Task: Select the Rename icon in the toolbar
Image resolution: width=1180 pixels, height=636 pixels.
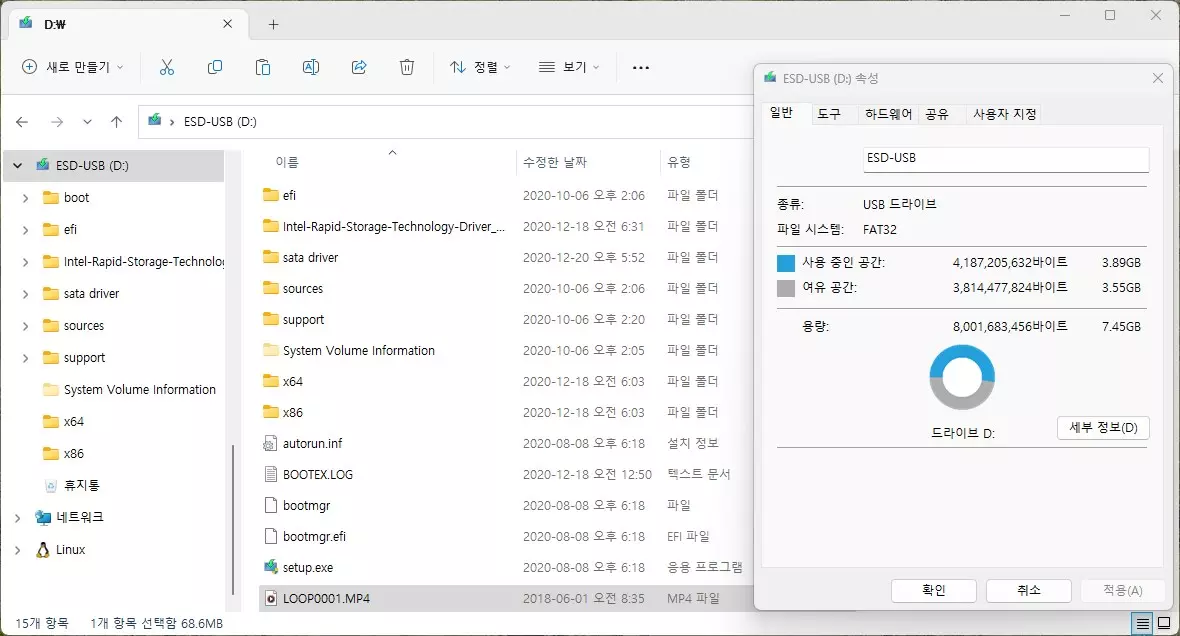Action: (x=311, y=67)
